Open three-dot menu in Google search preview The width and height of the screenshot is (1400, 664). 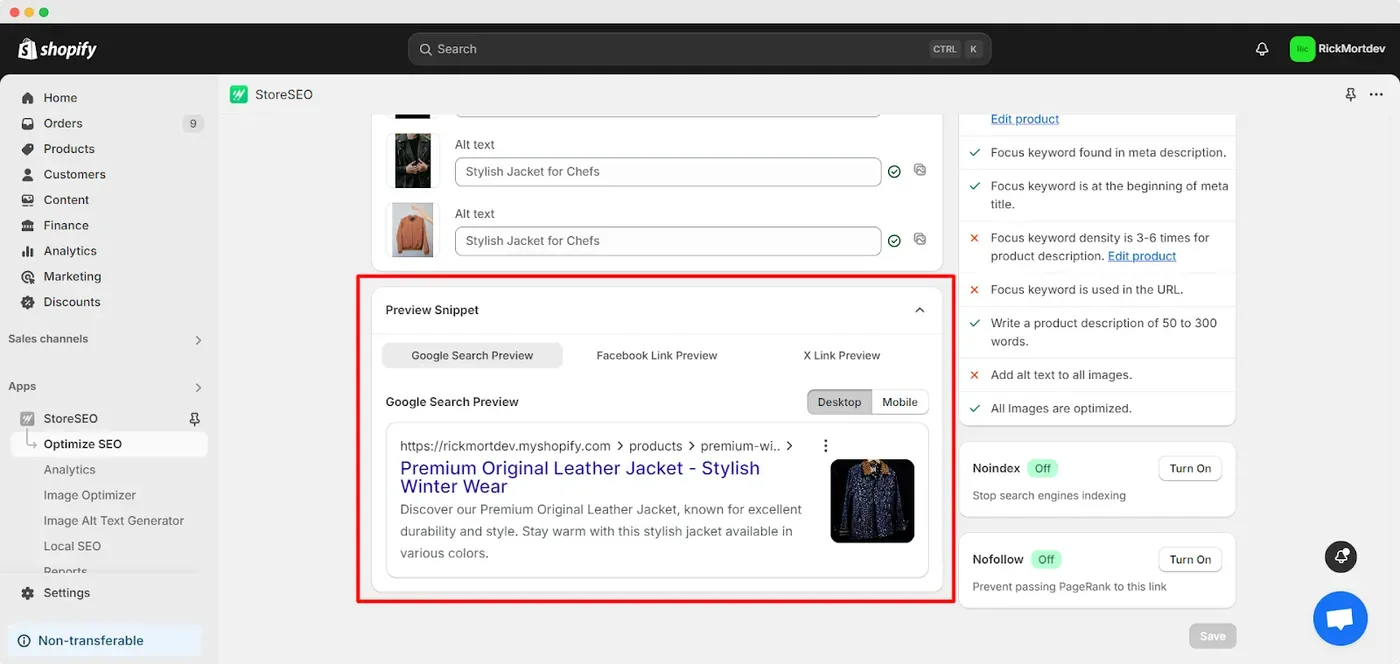[x=825, y=446]
